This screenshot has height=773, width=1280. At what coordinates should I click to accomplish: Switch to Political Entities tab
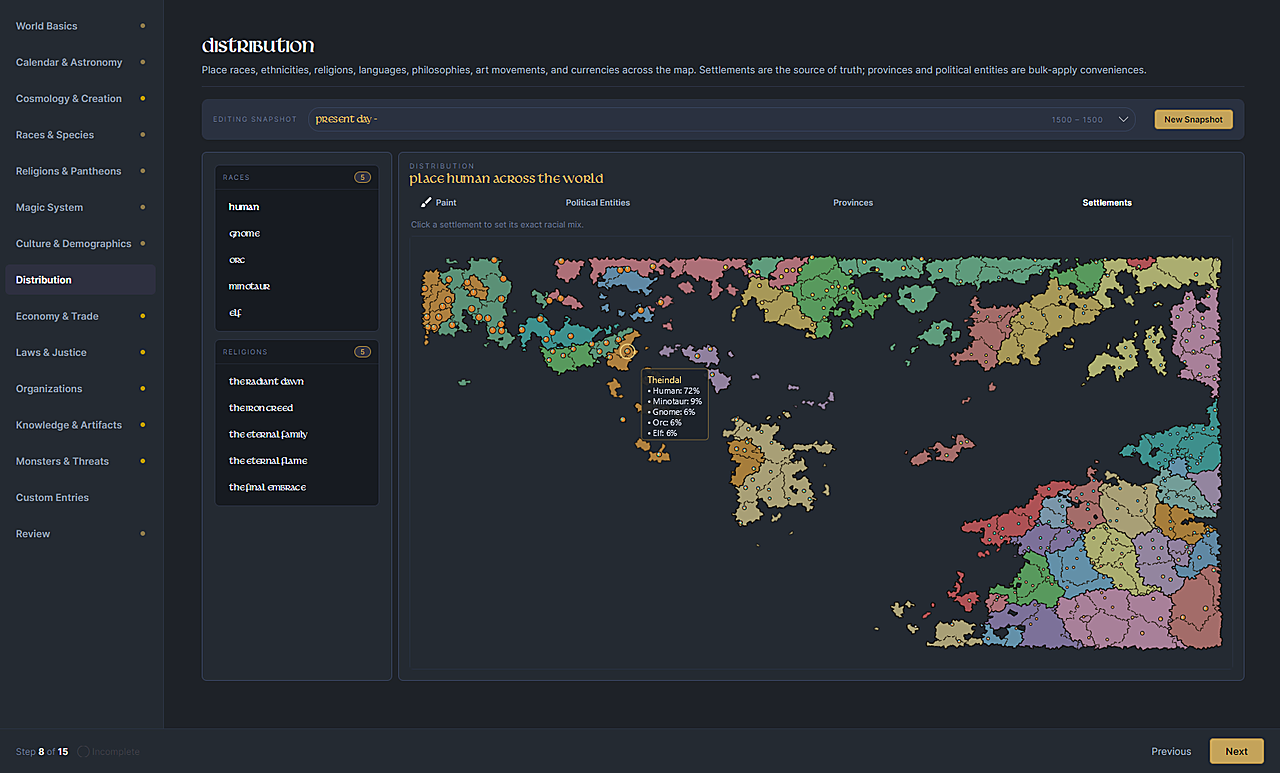pos(598,203)
